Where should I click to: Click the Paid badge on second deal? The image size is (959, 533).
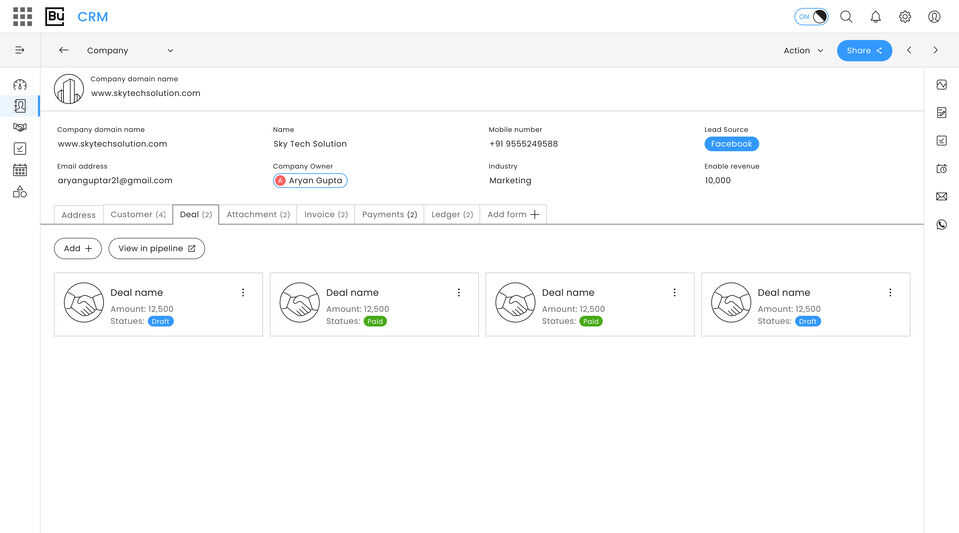click(375, 321)
